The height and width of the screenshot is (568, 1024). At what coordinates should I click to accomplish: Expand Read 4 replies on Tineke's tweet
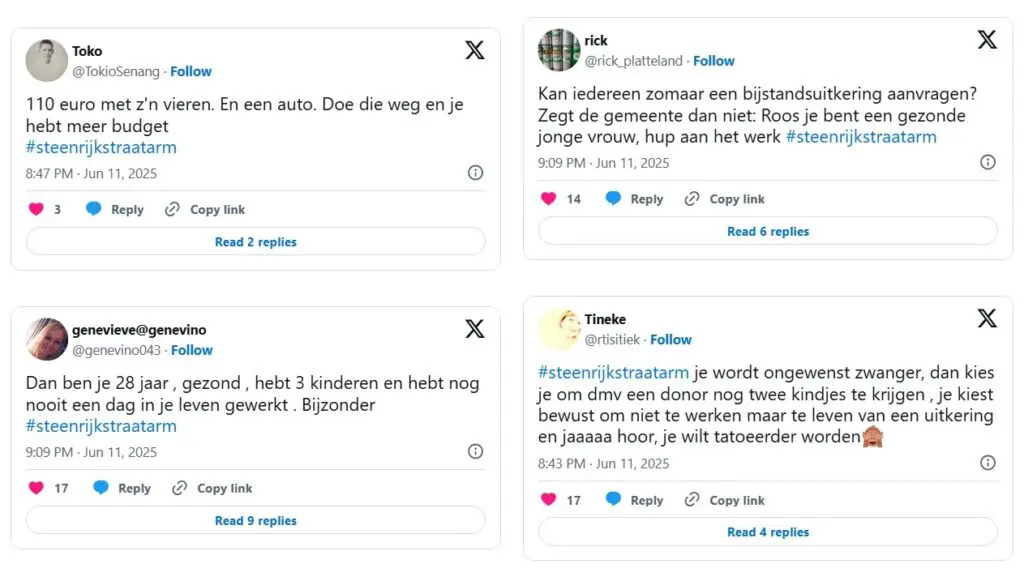click(768, 532)
